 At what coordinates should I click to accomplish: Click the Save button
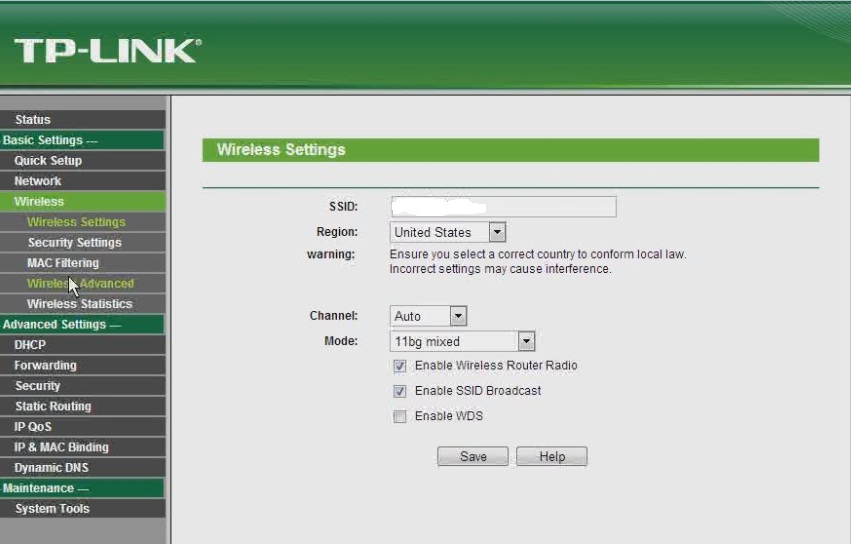coord(473,457)
